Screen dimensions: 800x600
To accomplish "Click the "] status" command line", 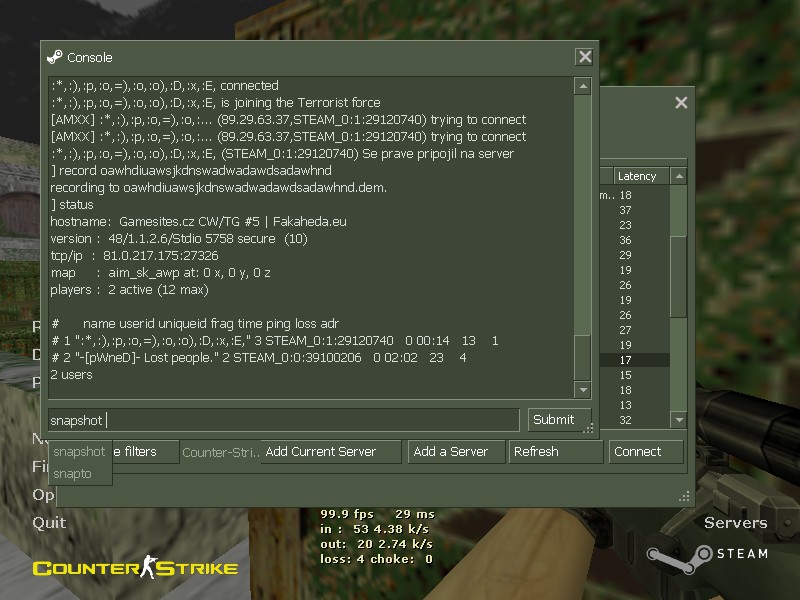I will click(x=72, y=205).
